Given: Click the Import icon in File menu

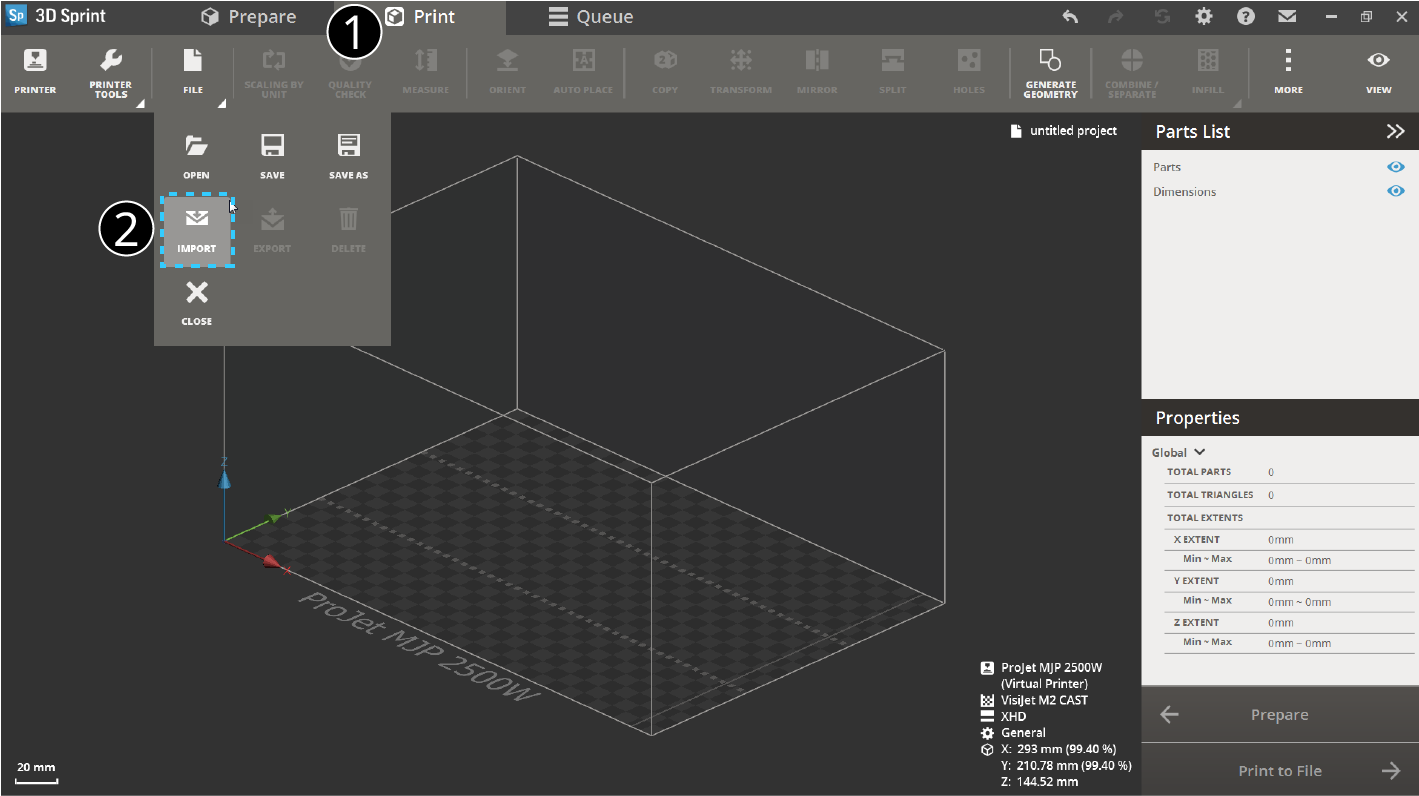Looking at the screenshot, I should tap(197, 229).
